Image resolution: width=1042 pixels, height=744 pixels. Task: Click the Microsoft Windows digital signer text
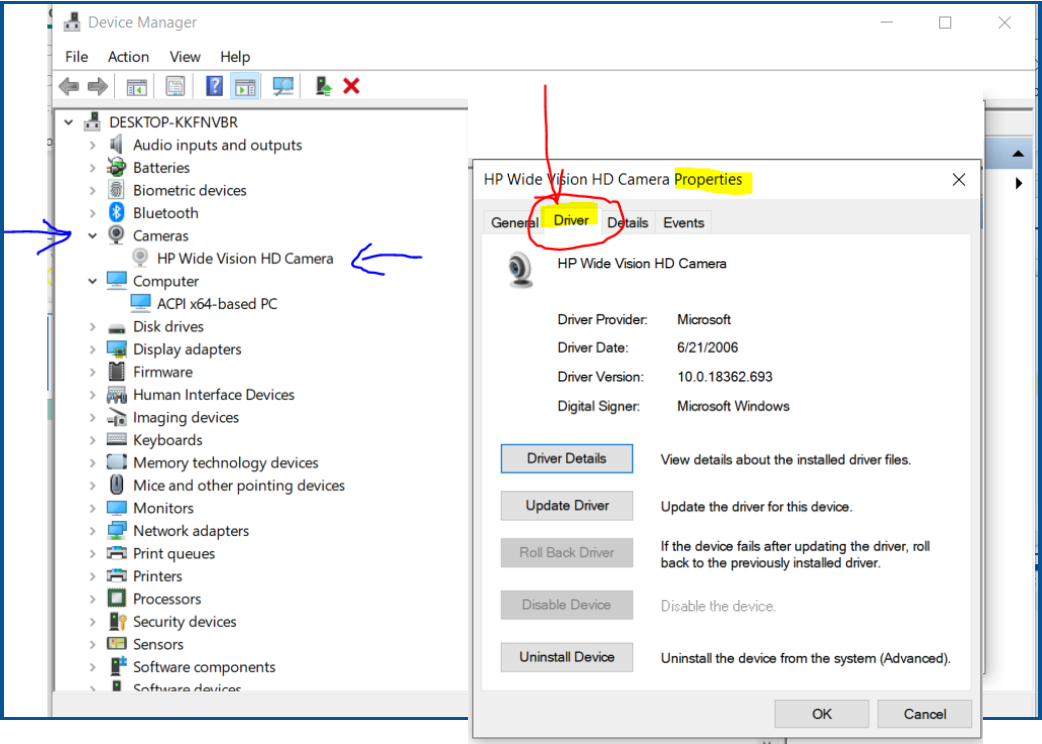coord(733,406)
